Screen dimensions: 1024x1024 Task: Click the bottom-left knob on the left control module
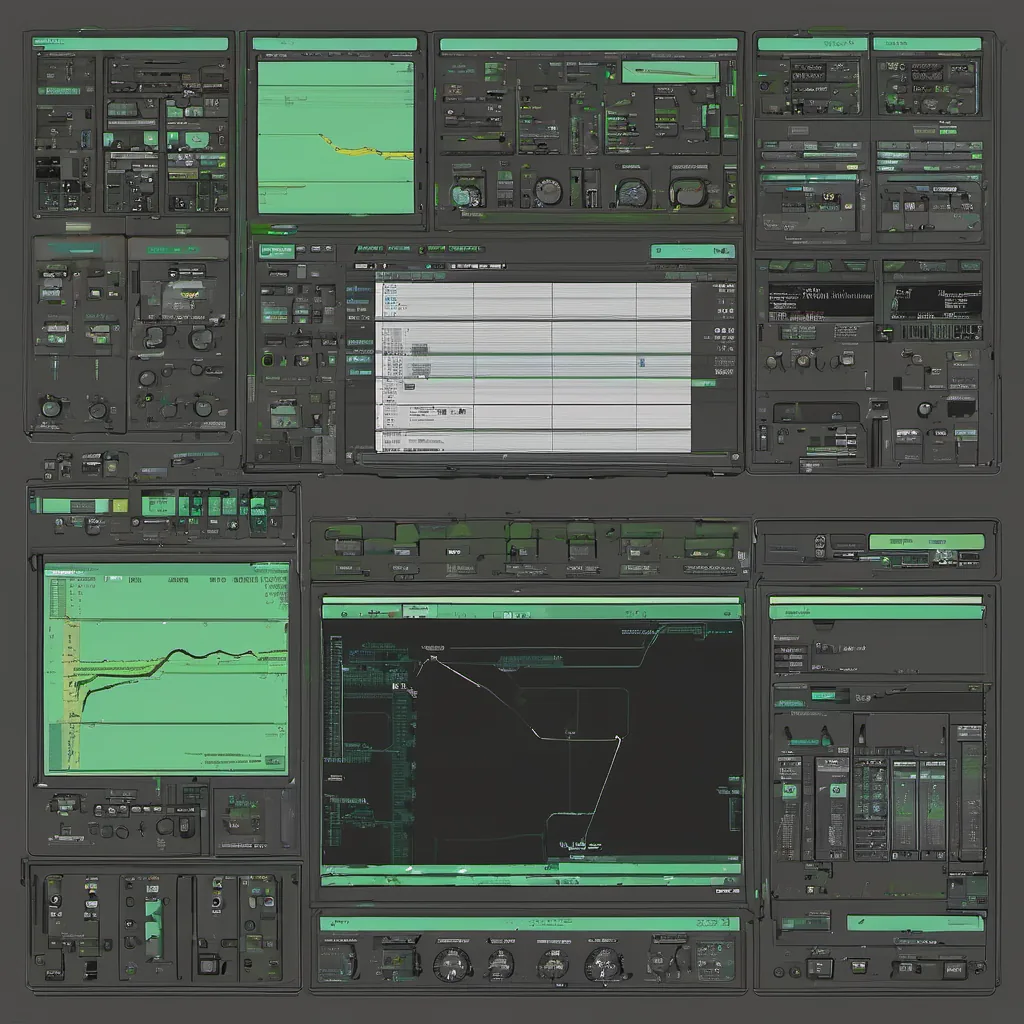[50, 407]
